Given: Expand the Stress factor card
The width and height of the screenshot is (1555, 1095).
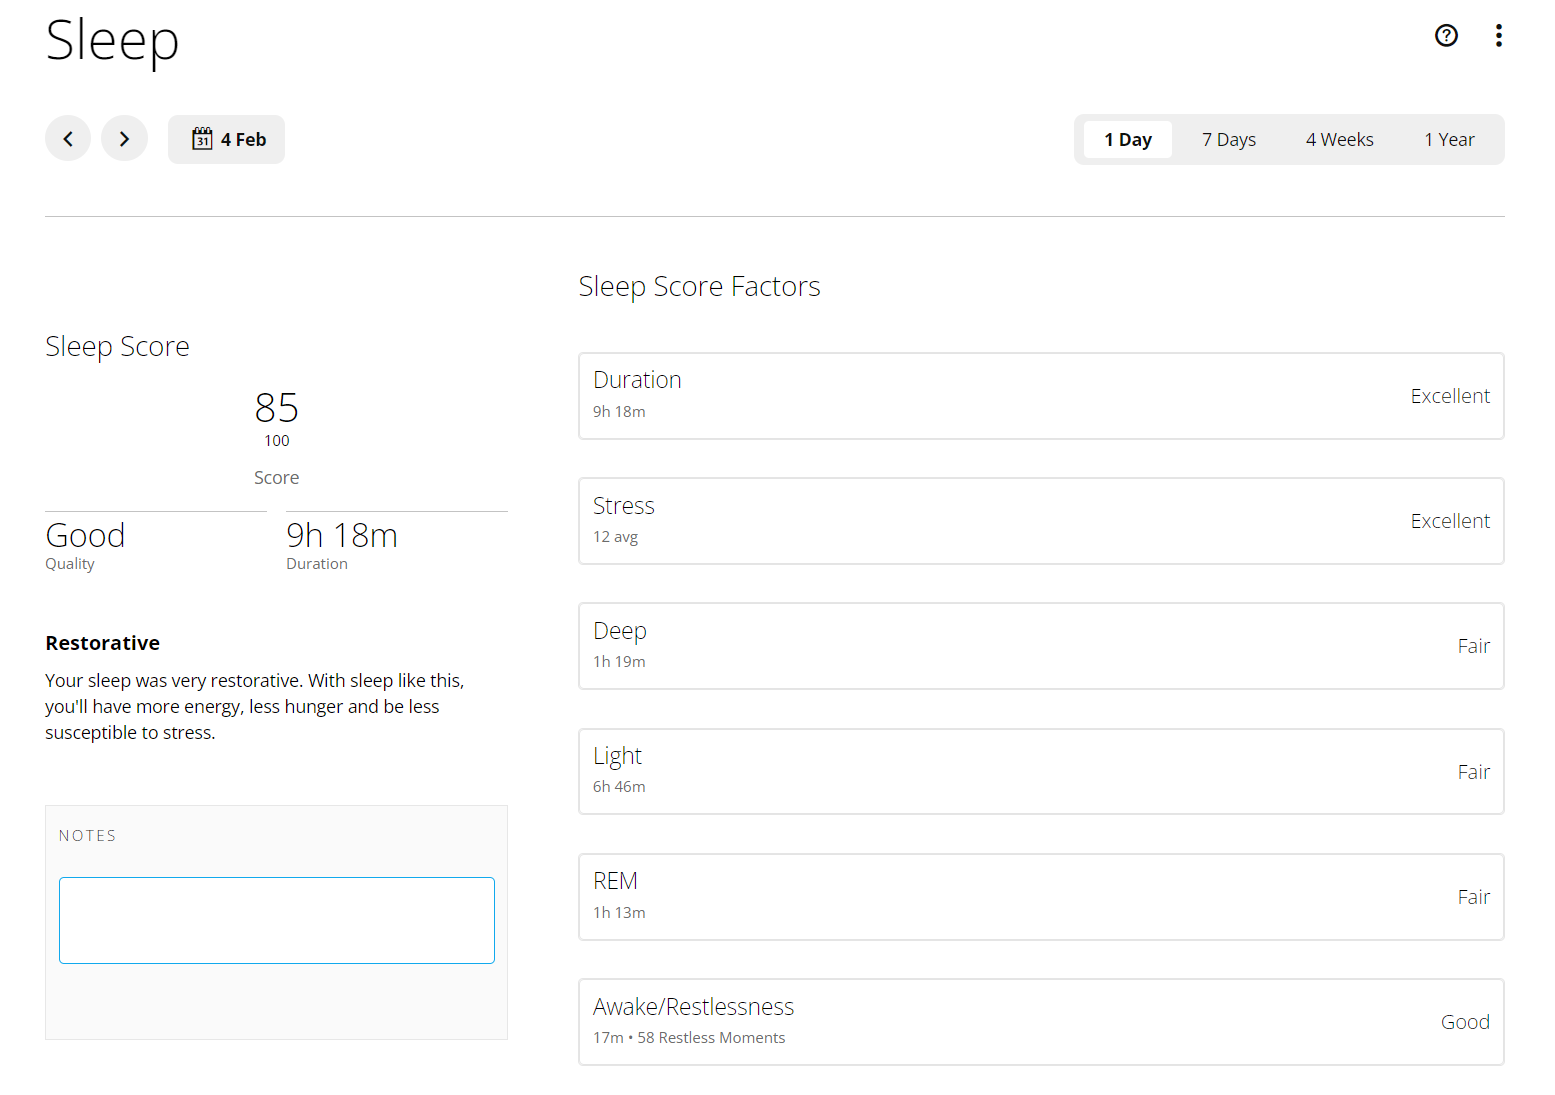Looking at the screenshot, I should [x=1040, y=521].
